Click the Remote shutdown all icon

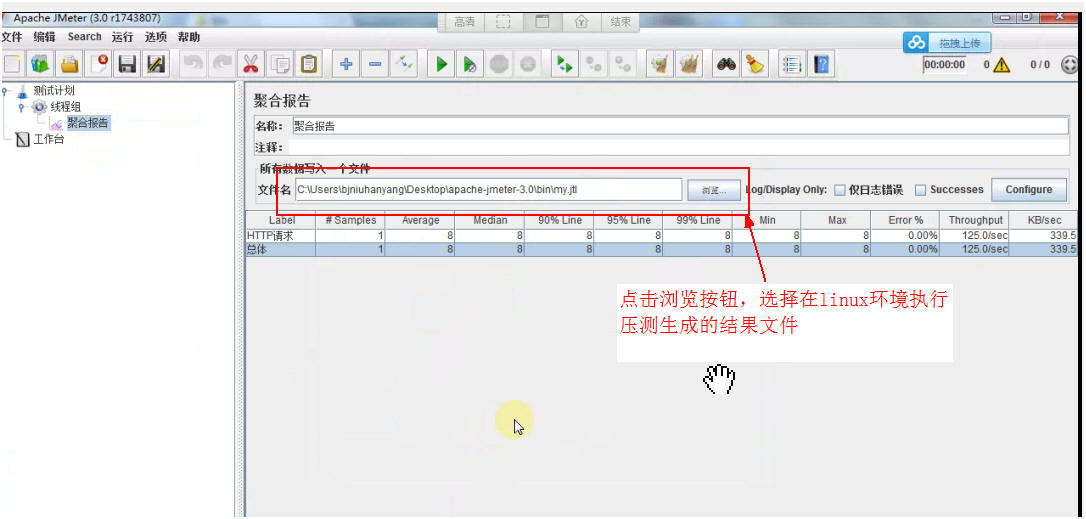623,65
